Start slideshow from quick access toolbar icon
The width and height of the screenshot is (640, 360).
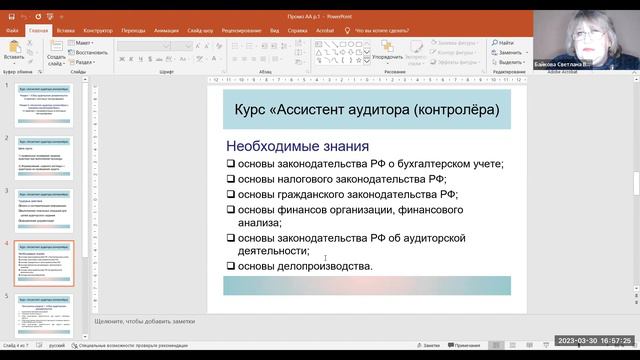tap(50, 17)
